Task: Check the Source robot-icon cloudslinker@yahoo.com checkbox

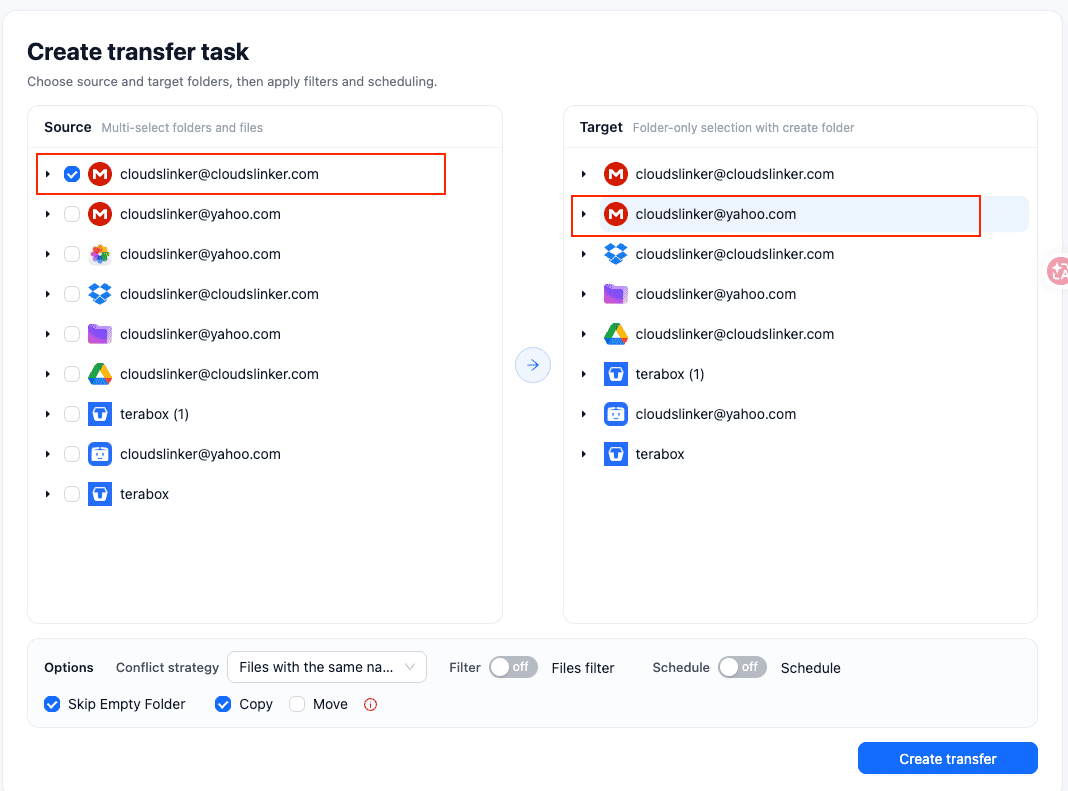Action: (x=72, y=454)
